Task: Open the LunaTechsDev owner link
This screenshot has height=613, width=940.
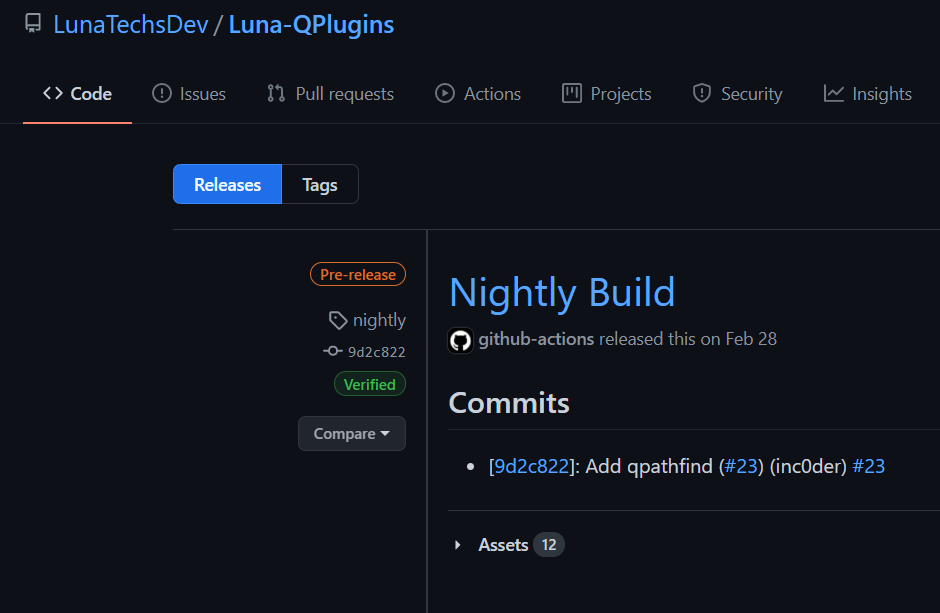Action: [131, 25]
